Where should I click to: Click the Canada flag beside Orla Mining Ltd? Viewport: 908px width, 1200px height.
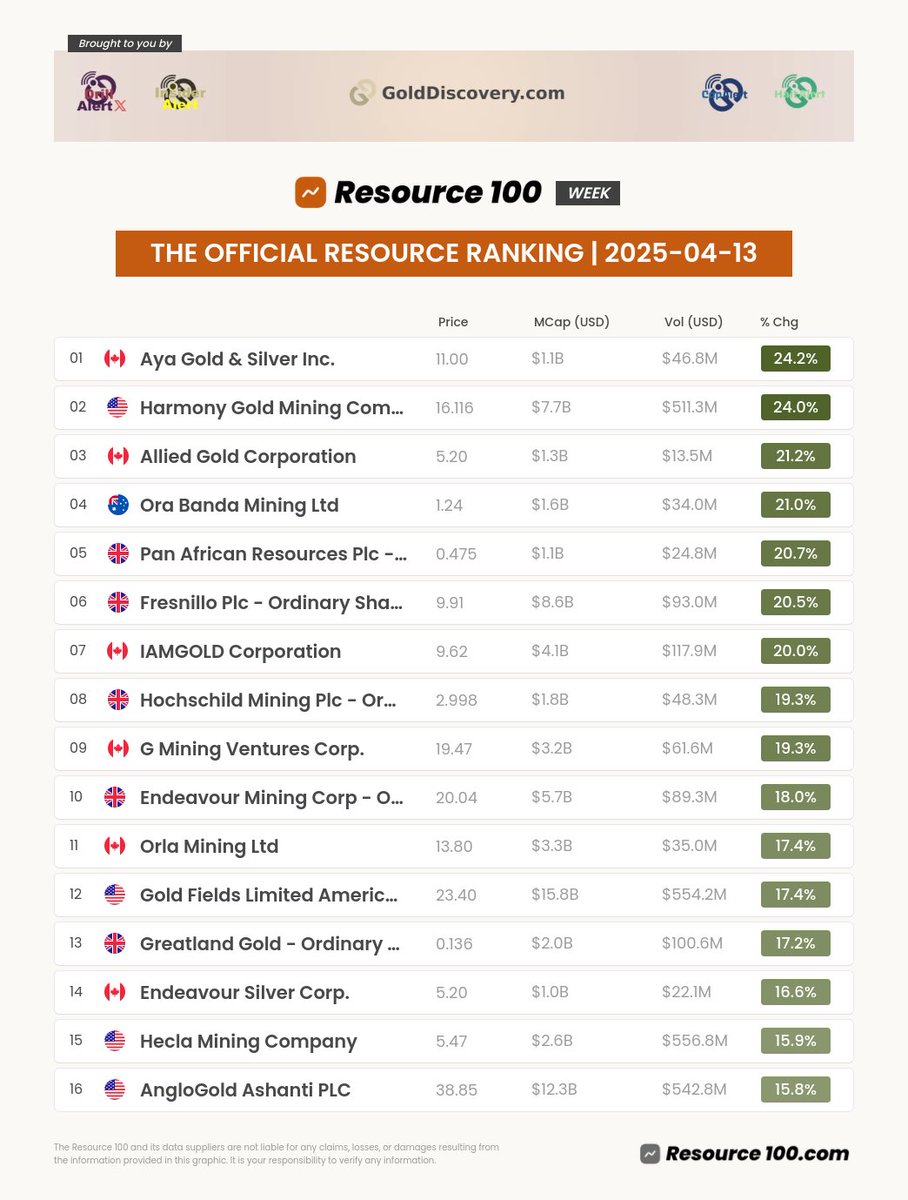pos(115,846)
